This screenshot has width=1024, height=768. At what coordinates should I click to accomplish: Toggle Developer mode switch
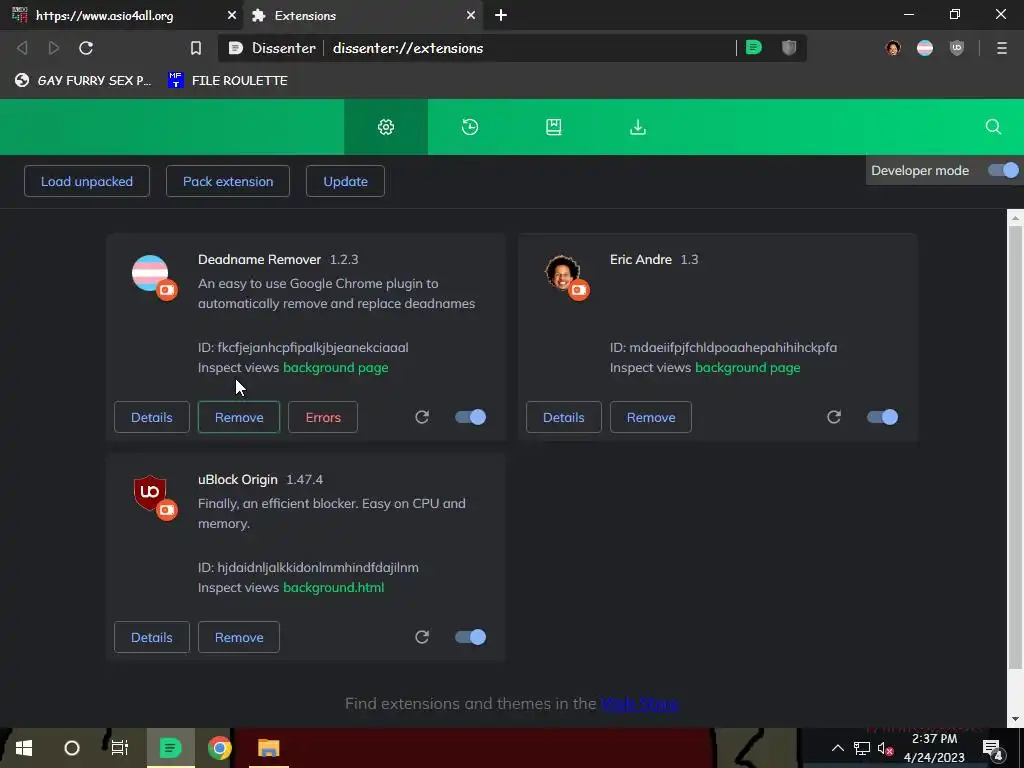click(1003, 170)
